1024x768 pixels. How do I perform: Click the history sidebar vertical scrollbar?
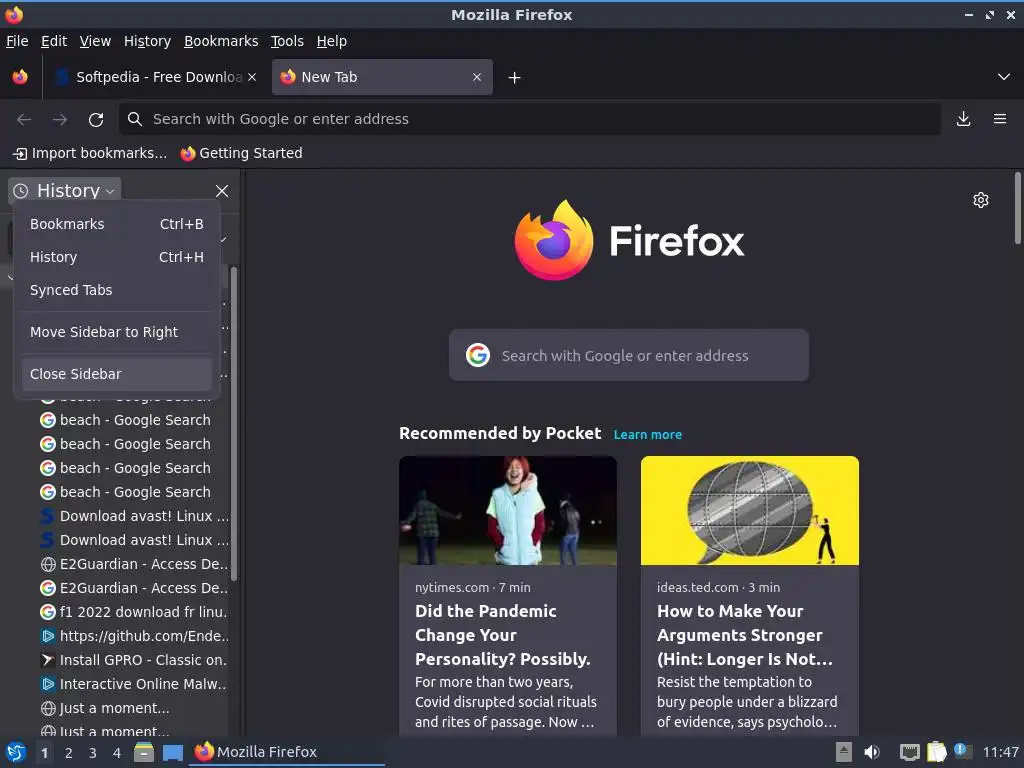coord(234,423)
